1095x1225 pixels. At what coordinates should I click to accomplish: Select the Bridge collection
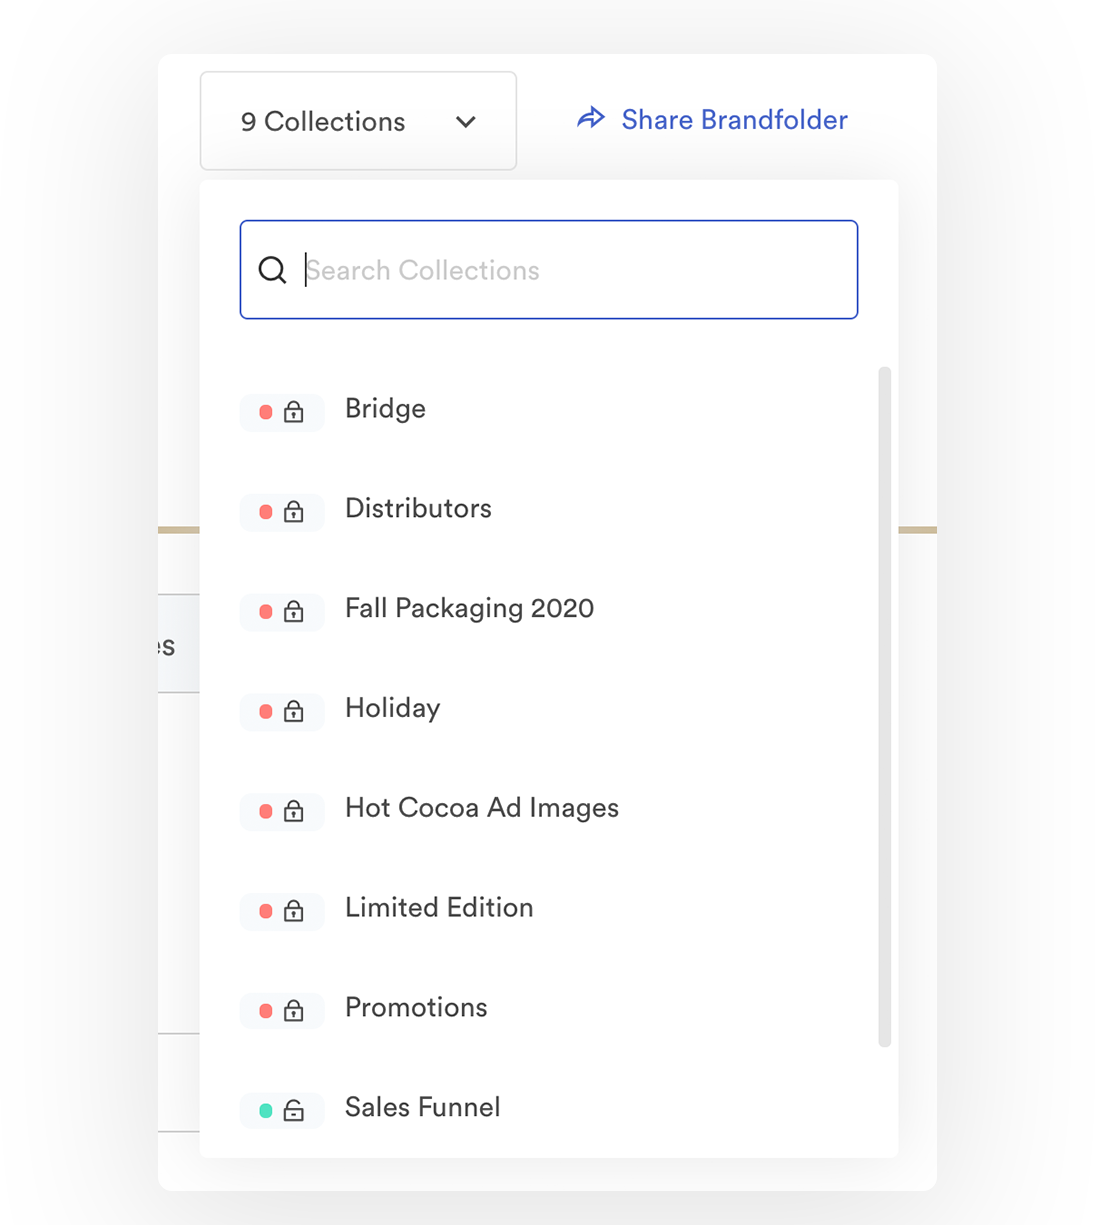tap(385, 409)
